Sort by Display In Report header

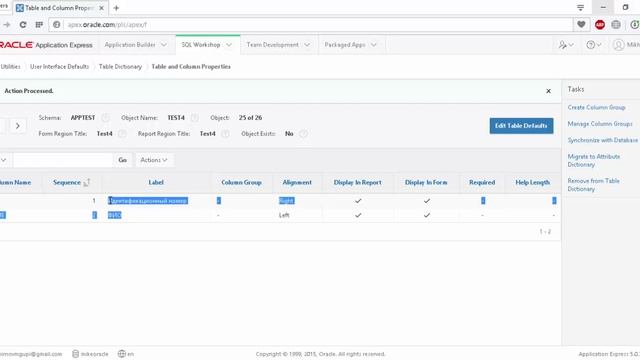358,182
